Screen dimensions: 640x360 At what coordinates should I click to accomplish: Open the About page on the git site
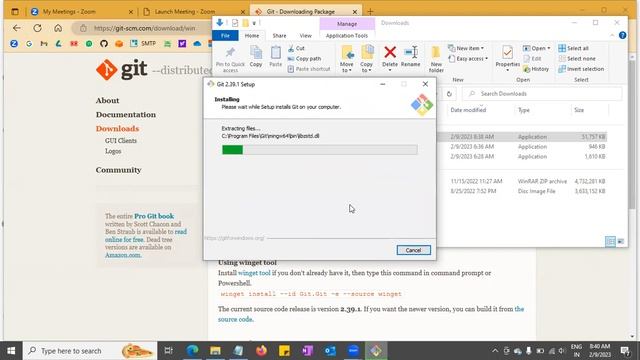tap(107, 100)
